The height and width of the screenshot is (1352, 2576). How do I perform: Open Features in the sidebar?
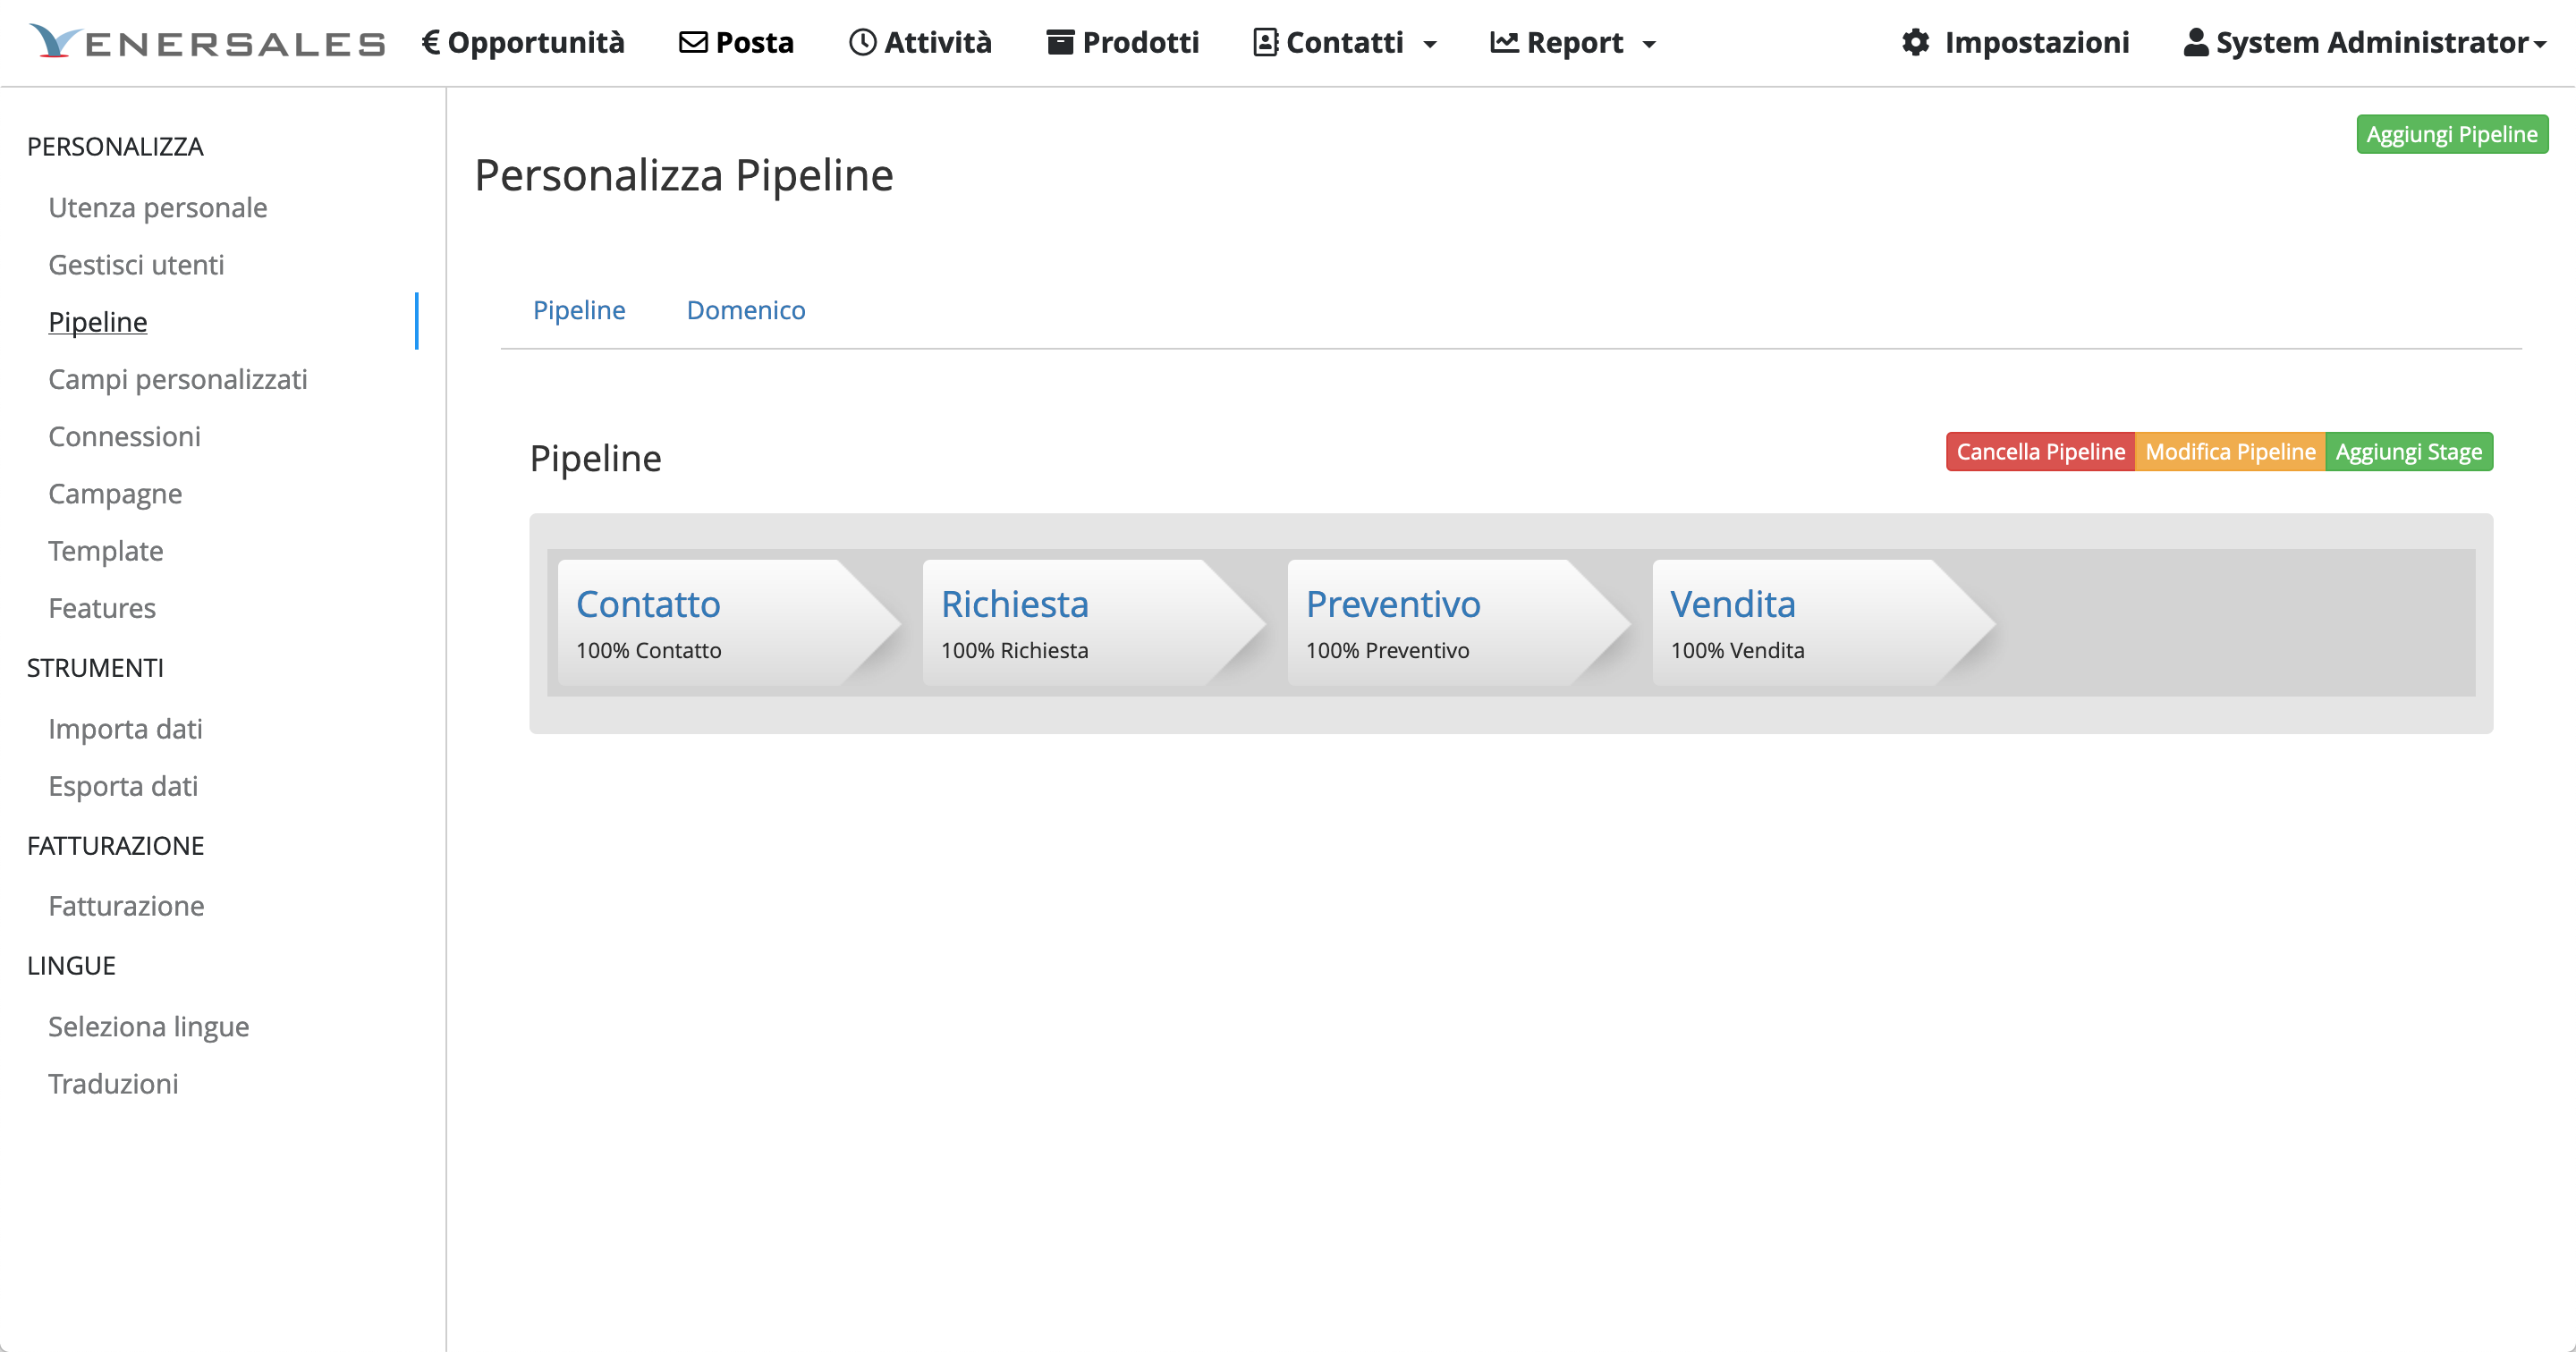click(102, 608)
